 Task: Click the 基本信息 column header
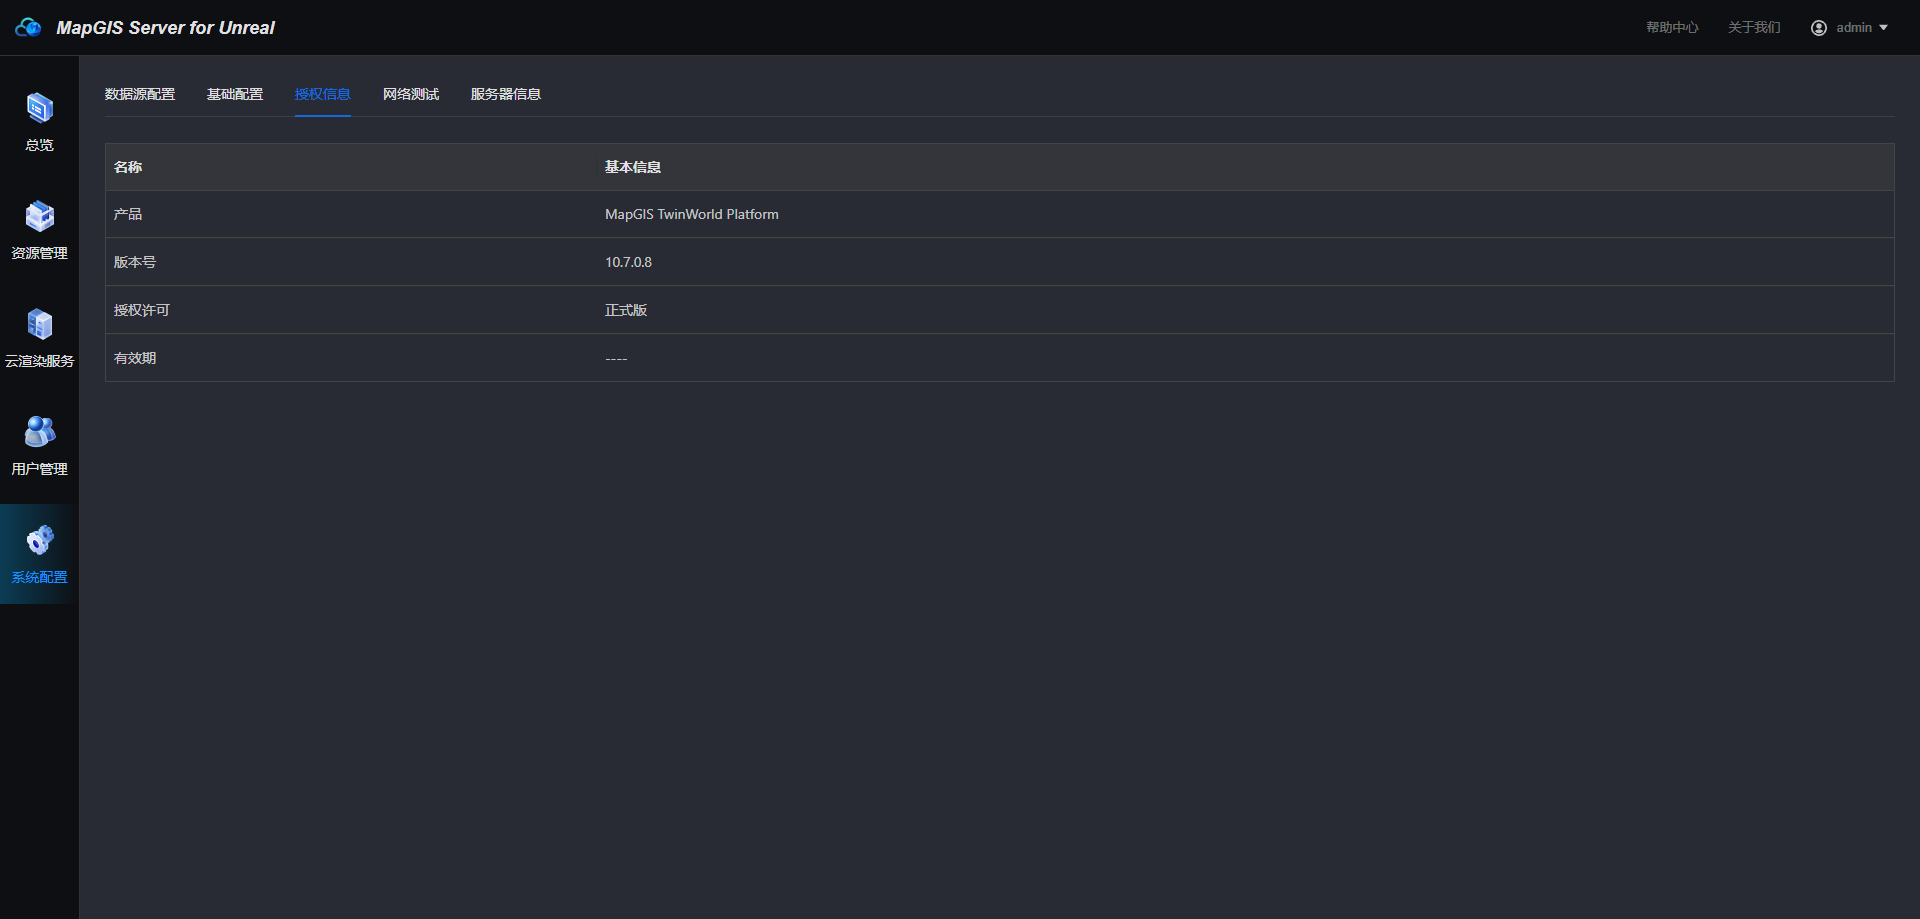[x=633, y=167]
